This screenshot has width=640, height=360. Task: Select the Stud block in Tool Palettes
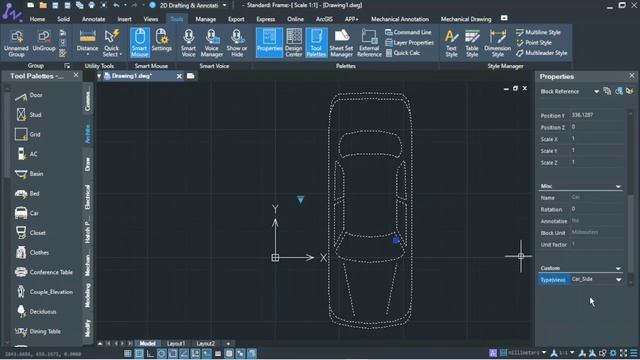coord(28,115)
